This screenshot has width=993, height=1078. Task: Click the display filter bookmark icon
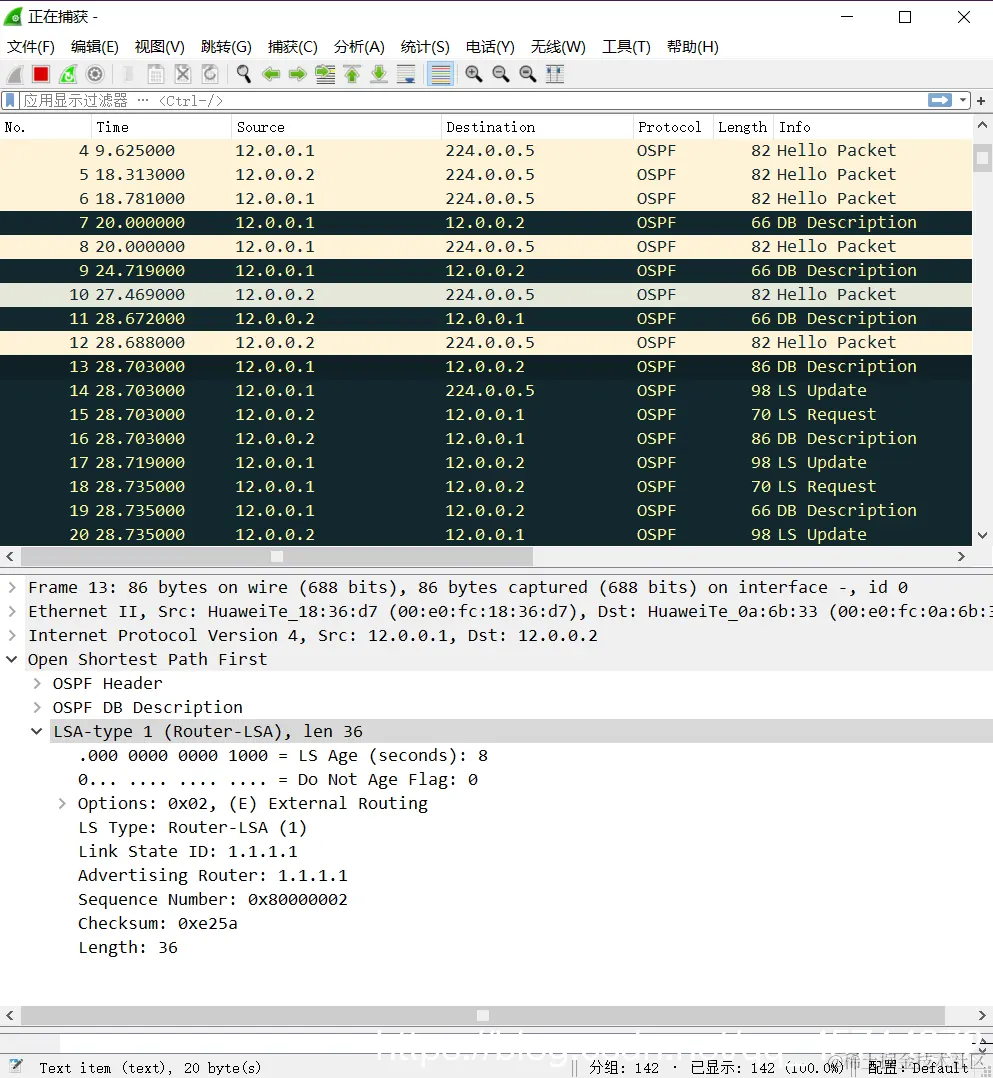[x=10, y=100]
